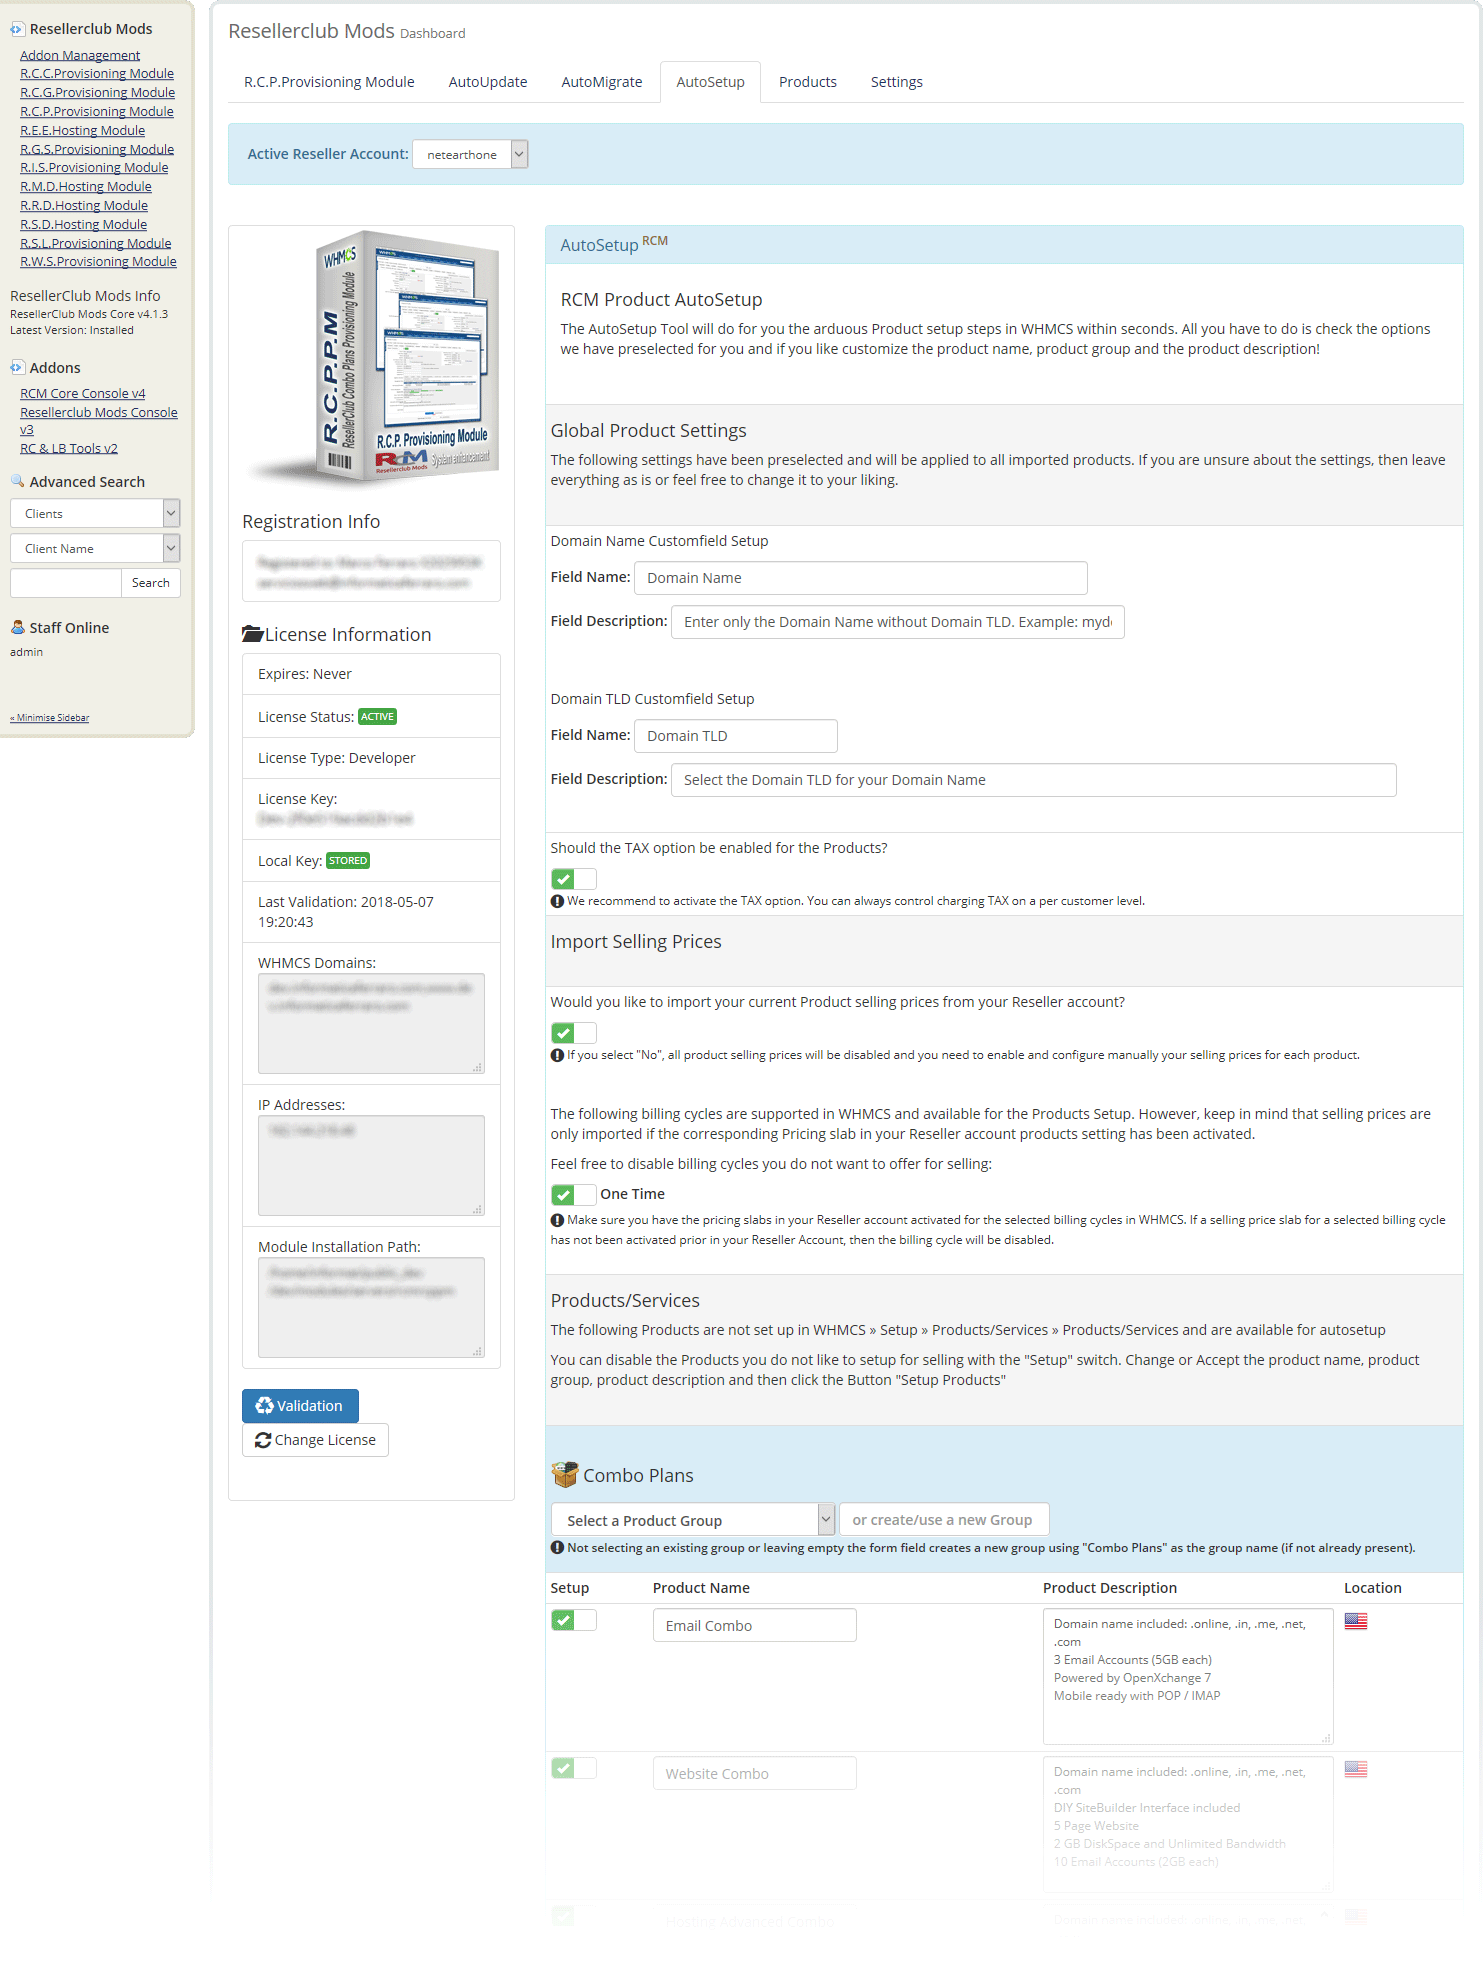Open RC & LB Tools v2 link

tap(69, 448)
